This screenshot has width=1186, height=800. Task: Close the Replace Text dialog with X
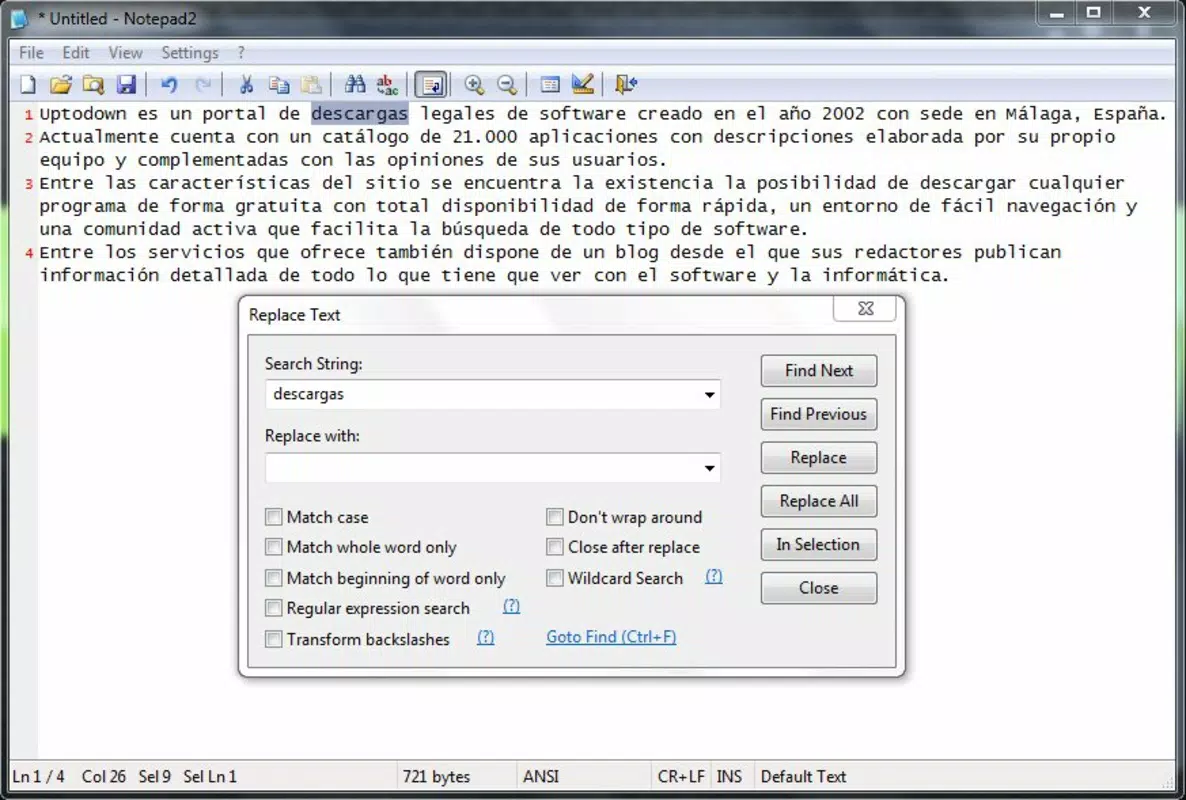[865, 308]
